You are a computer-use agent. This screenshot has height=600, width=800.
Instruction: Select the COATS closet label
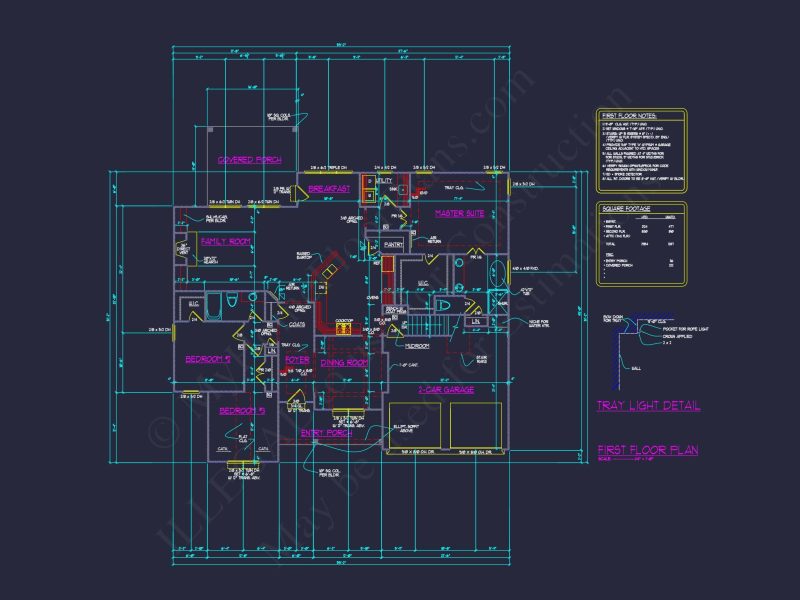[x=297, y=324]
